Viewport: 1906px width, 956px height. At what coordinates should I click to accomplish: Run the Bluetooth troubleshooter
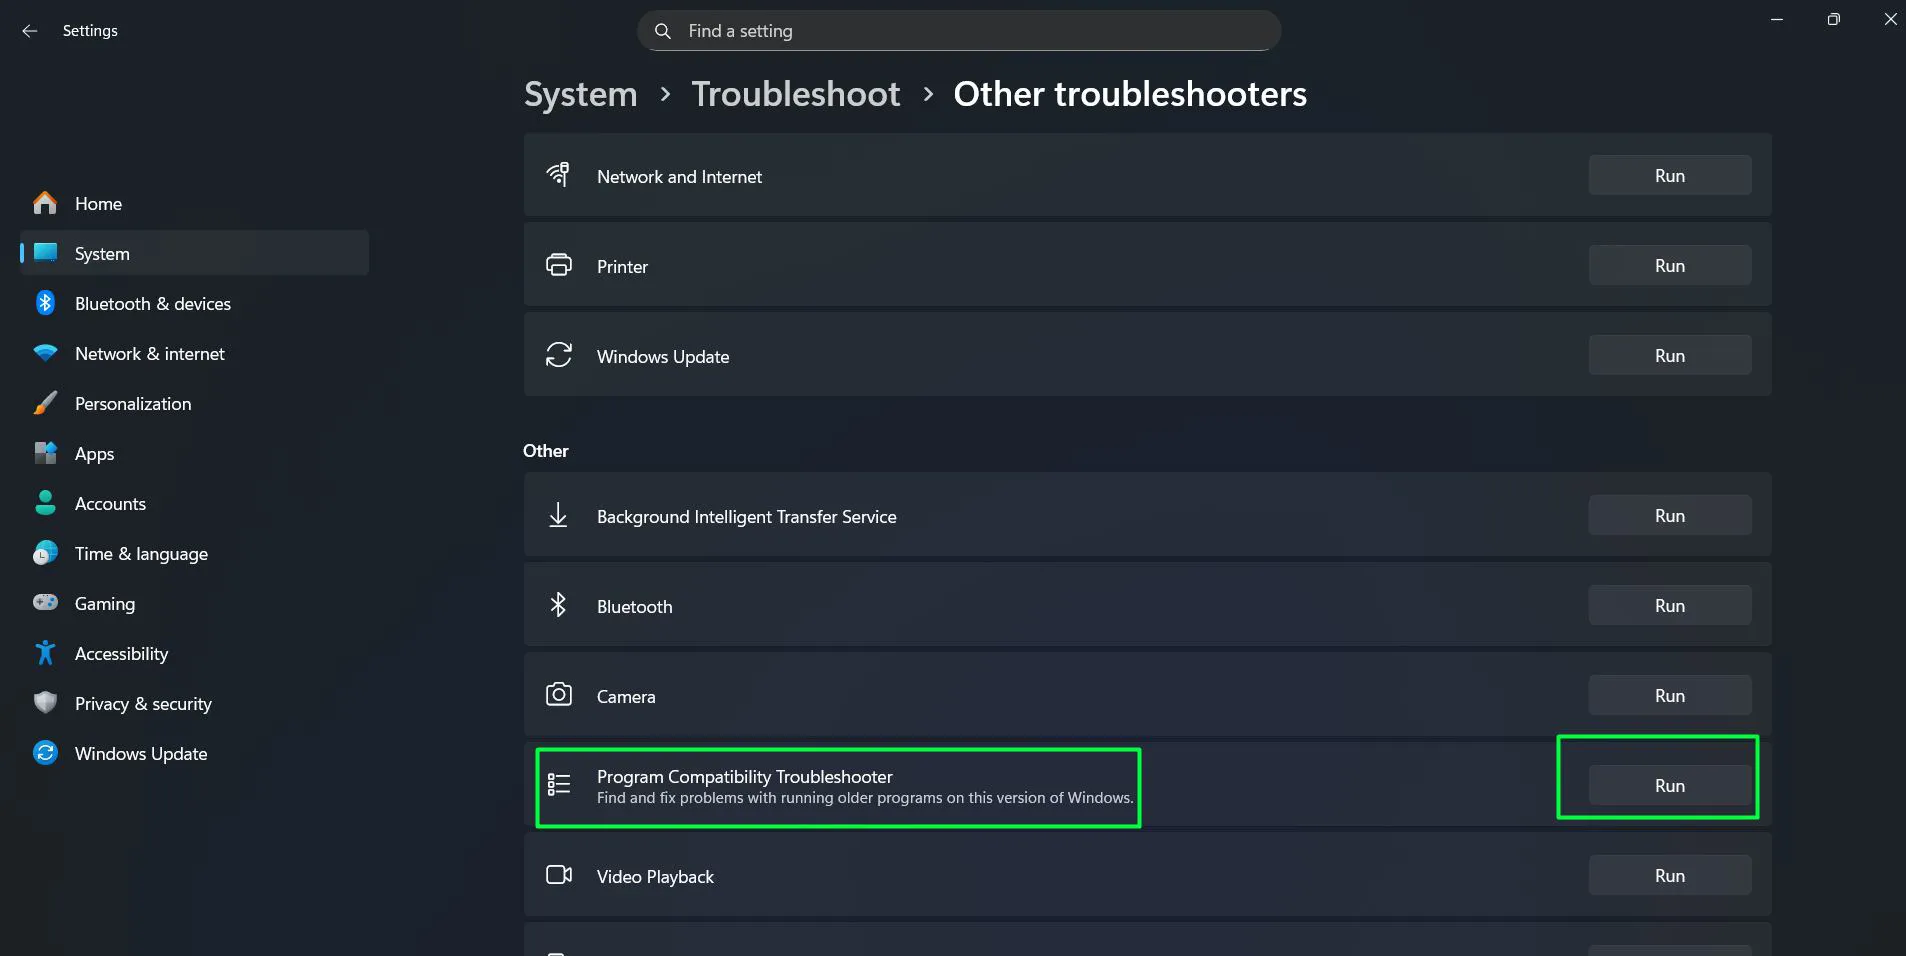(1668, 605)
